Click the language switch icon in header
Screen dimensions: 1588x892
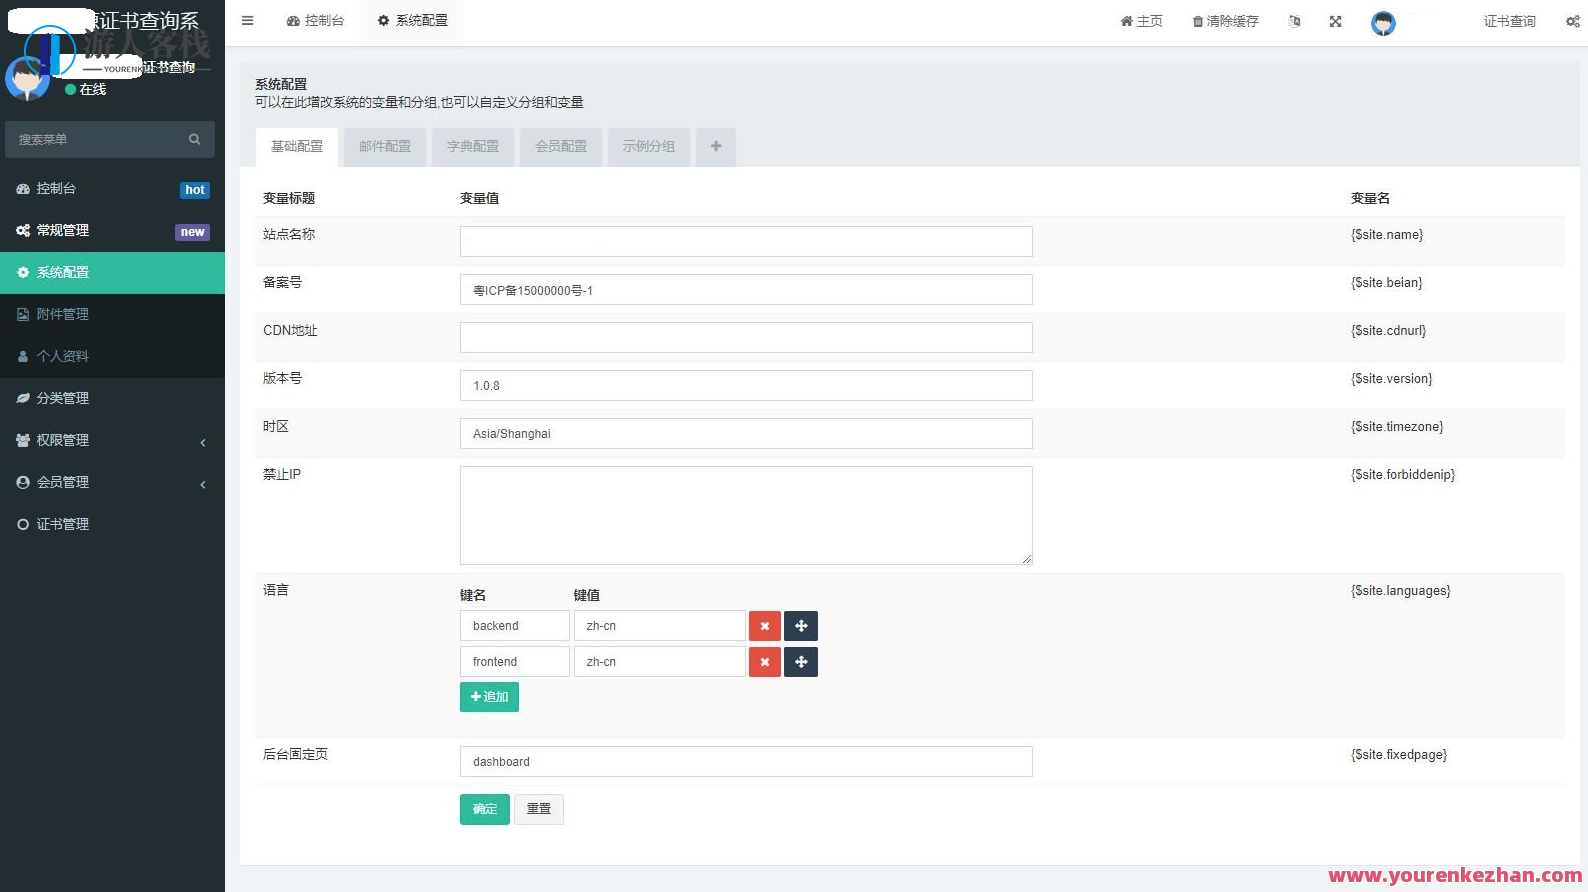click(1295, 21)
